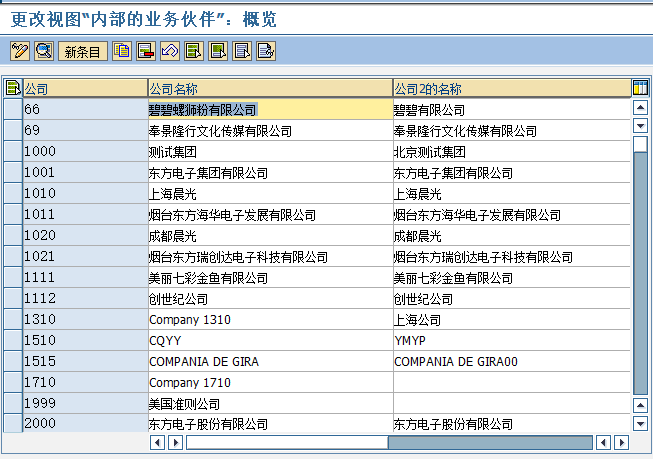Viewport: 653px width, 459px height.
Task: Click 美丽七彩金鱼有限公司 in the 公司名称 column
Action: (x=270, y=277)
